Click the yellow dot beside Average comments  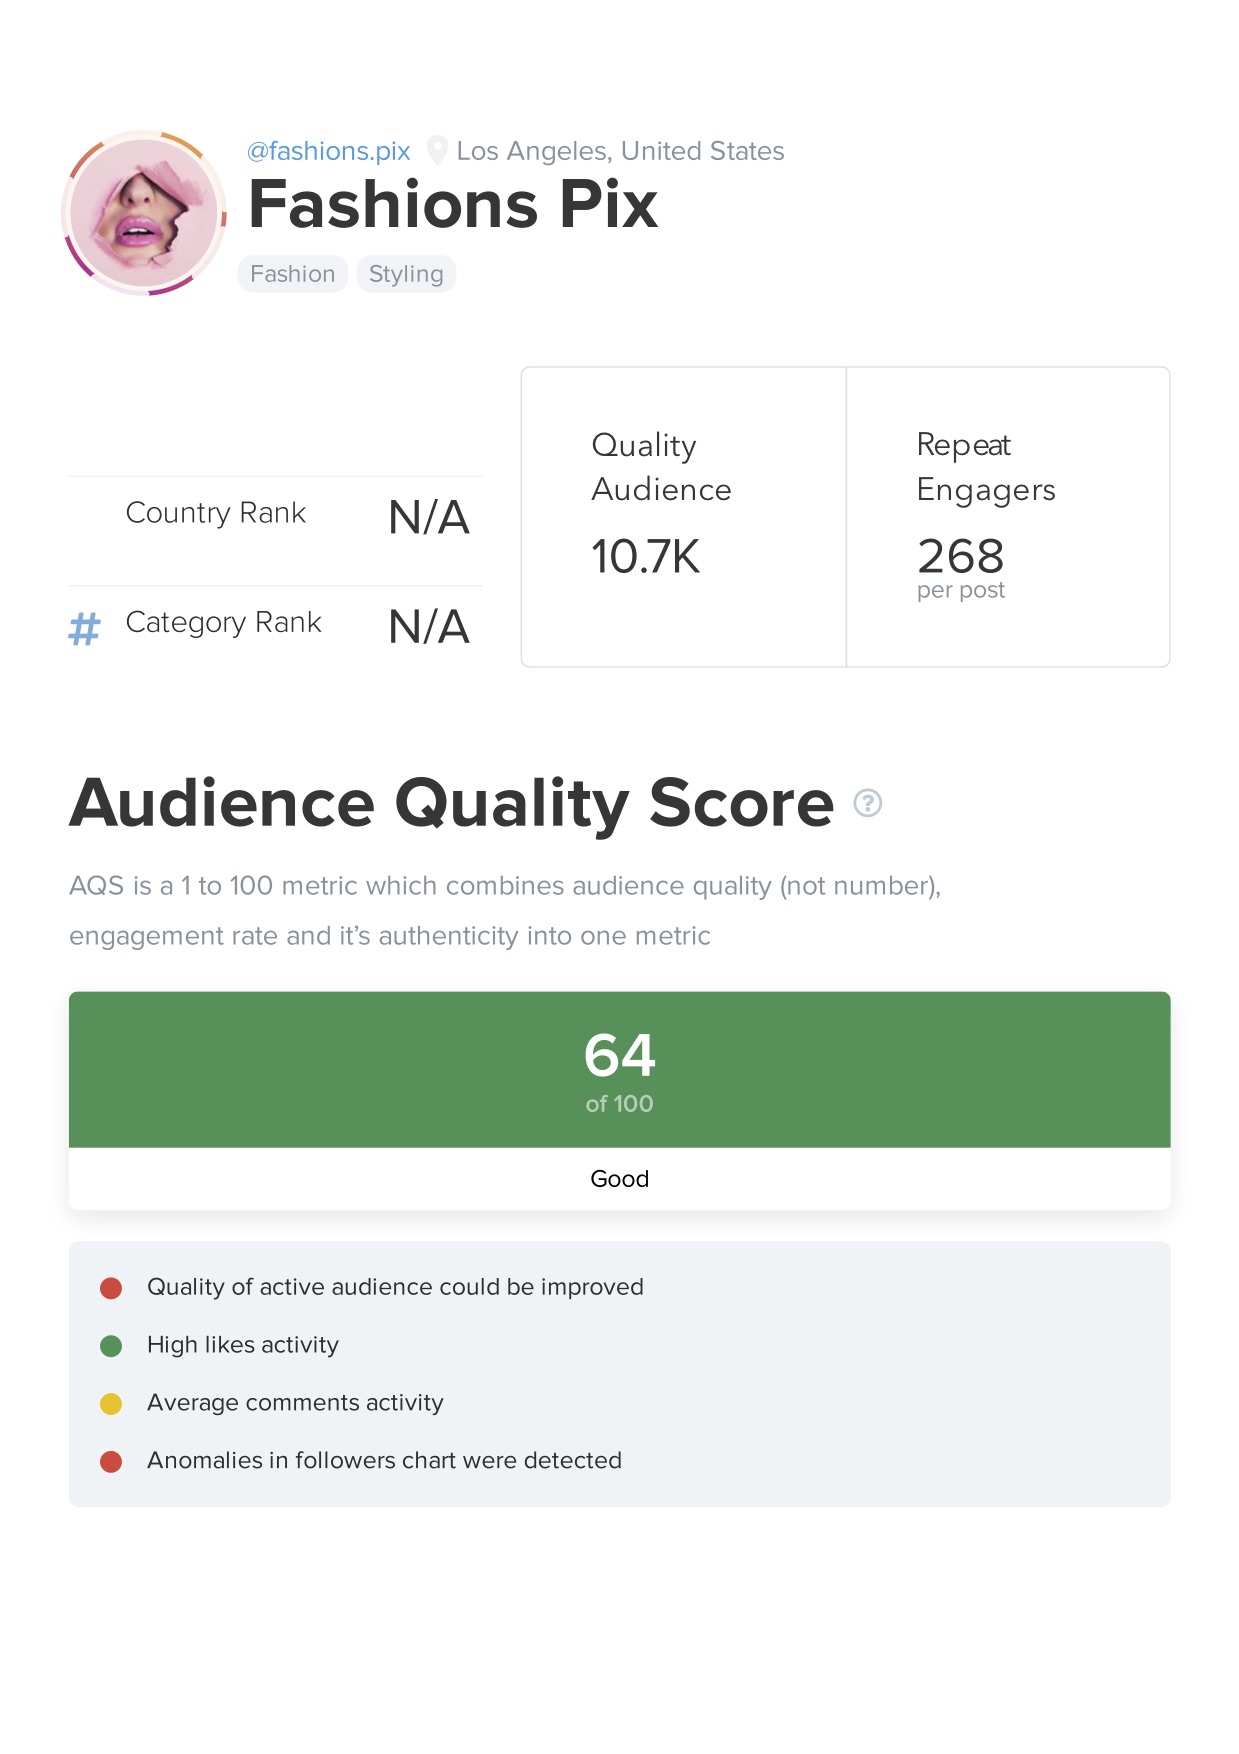[111, 1404]
